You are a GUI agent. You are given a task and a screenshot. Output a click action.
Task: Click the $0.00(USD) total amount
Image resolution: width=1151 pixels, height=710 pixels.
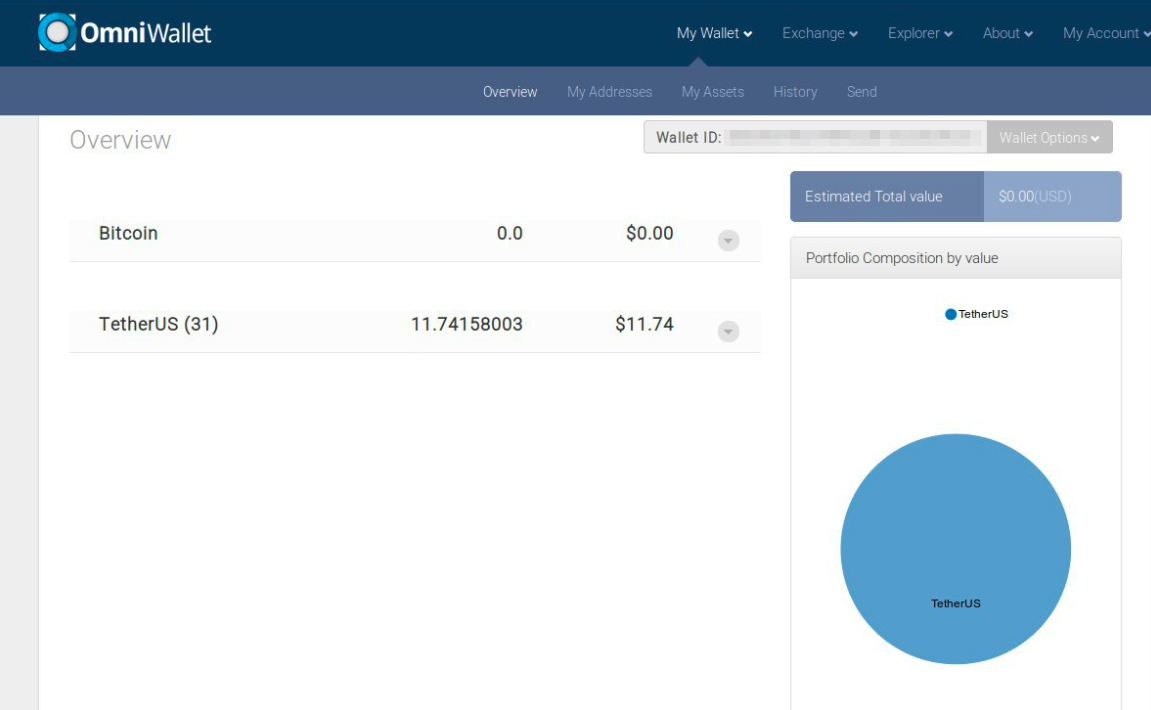coord(1035,197)
